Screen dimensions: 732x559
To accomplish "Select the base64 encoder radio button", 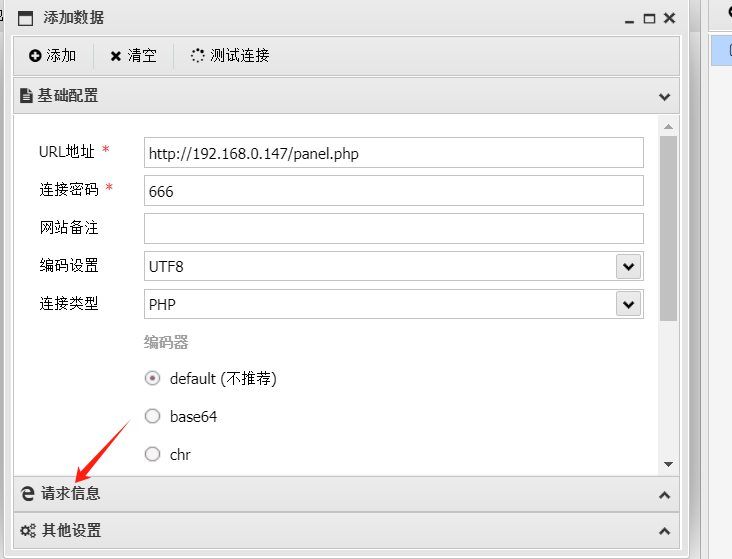I will (152, 416).
